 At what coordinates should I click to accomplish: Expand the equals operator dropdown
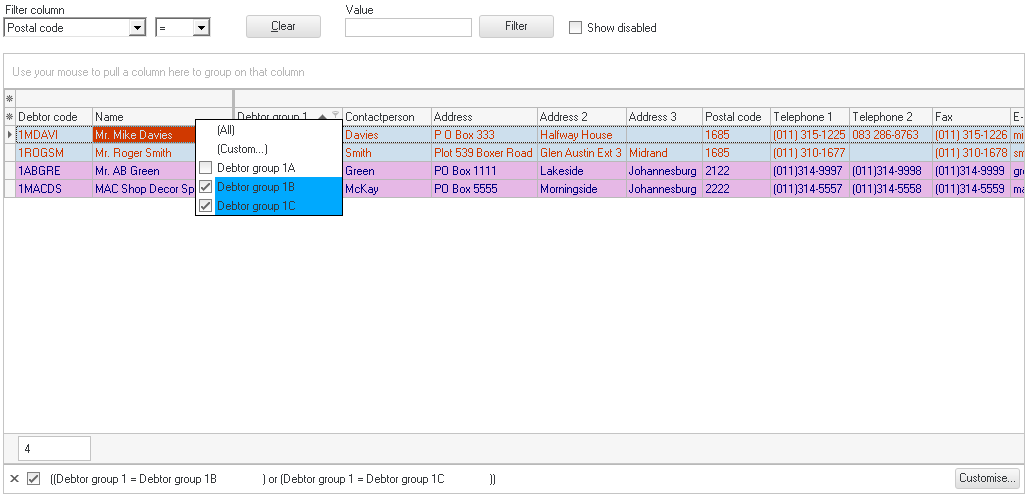[x=201, y=28]
